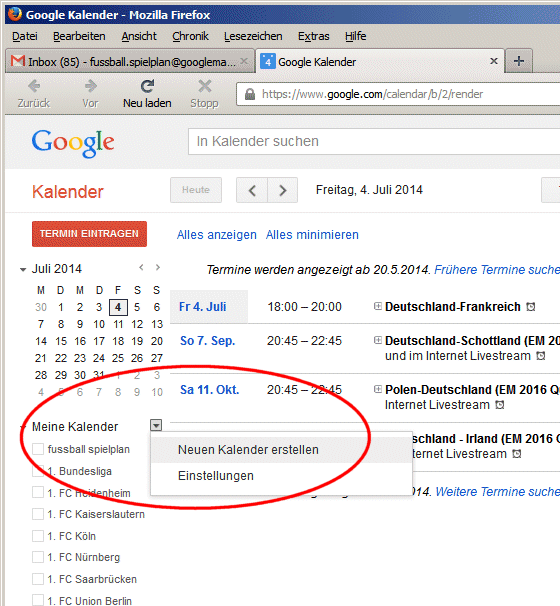
Task: Switch to the Gmail Inbox (85) tab
Action: tap(129, 61)
